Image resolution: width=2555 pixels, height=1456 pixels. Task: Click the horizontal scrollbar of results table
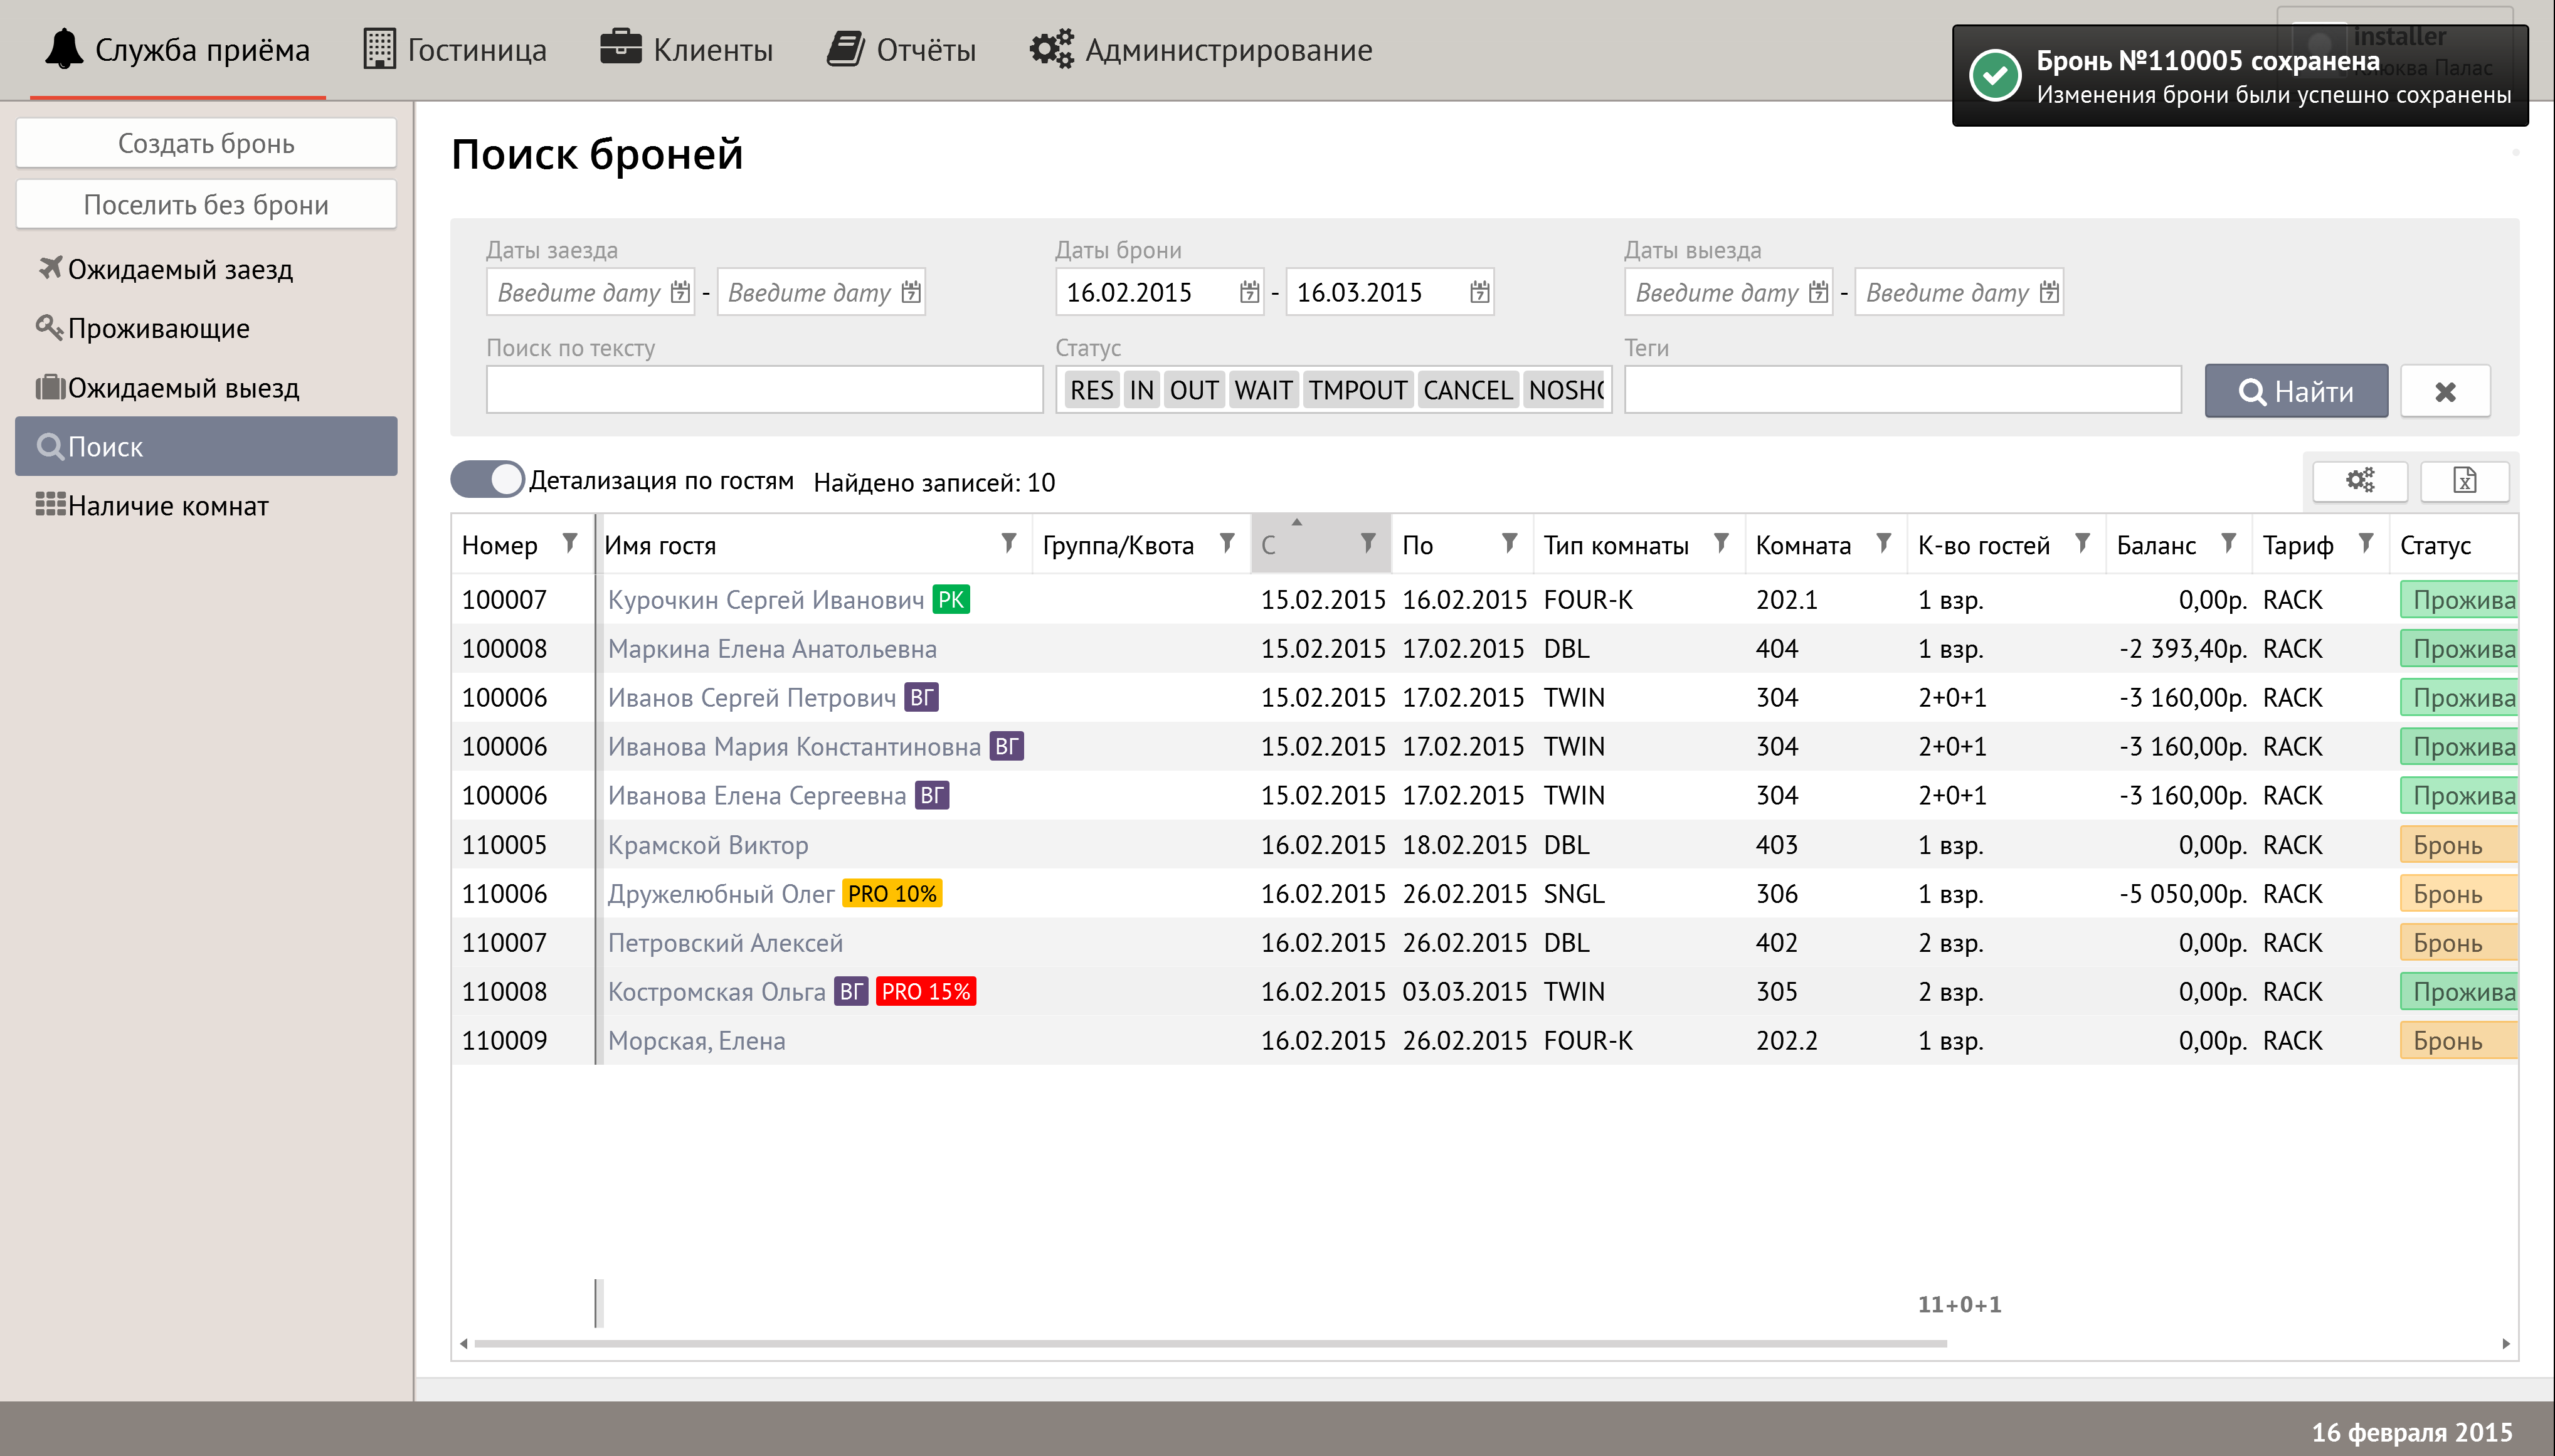[1210, 1343]
